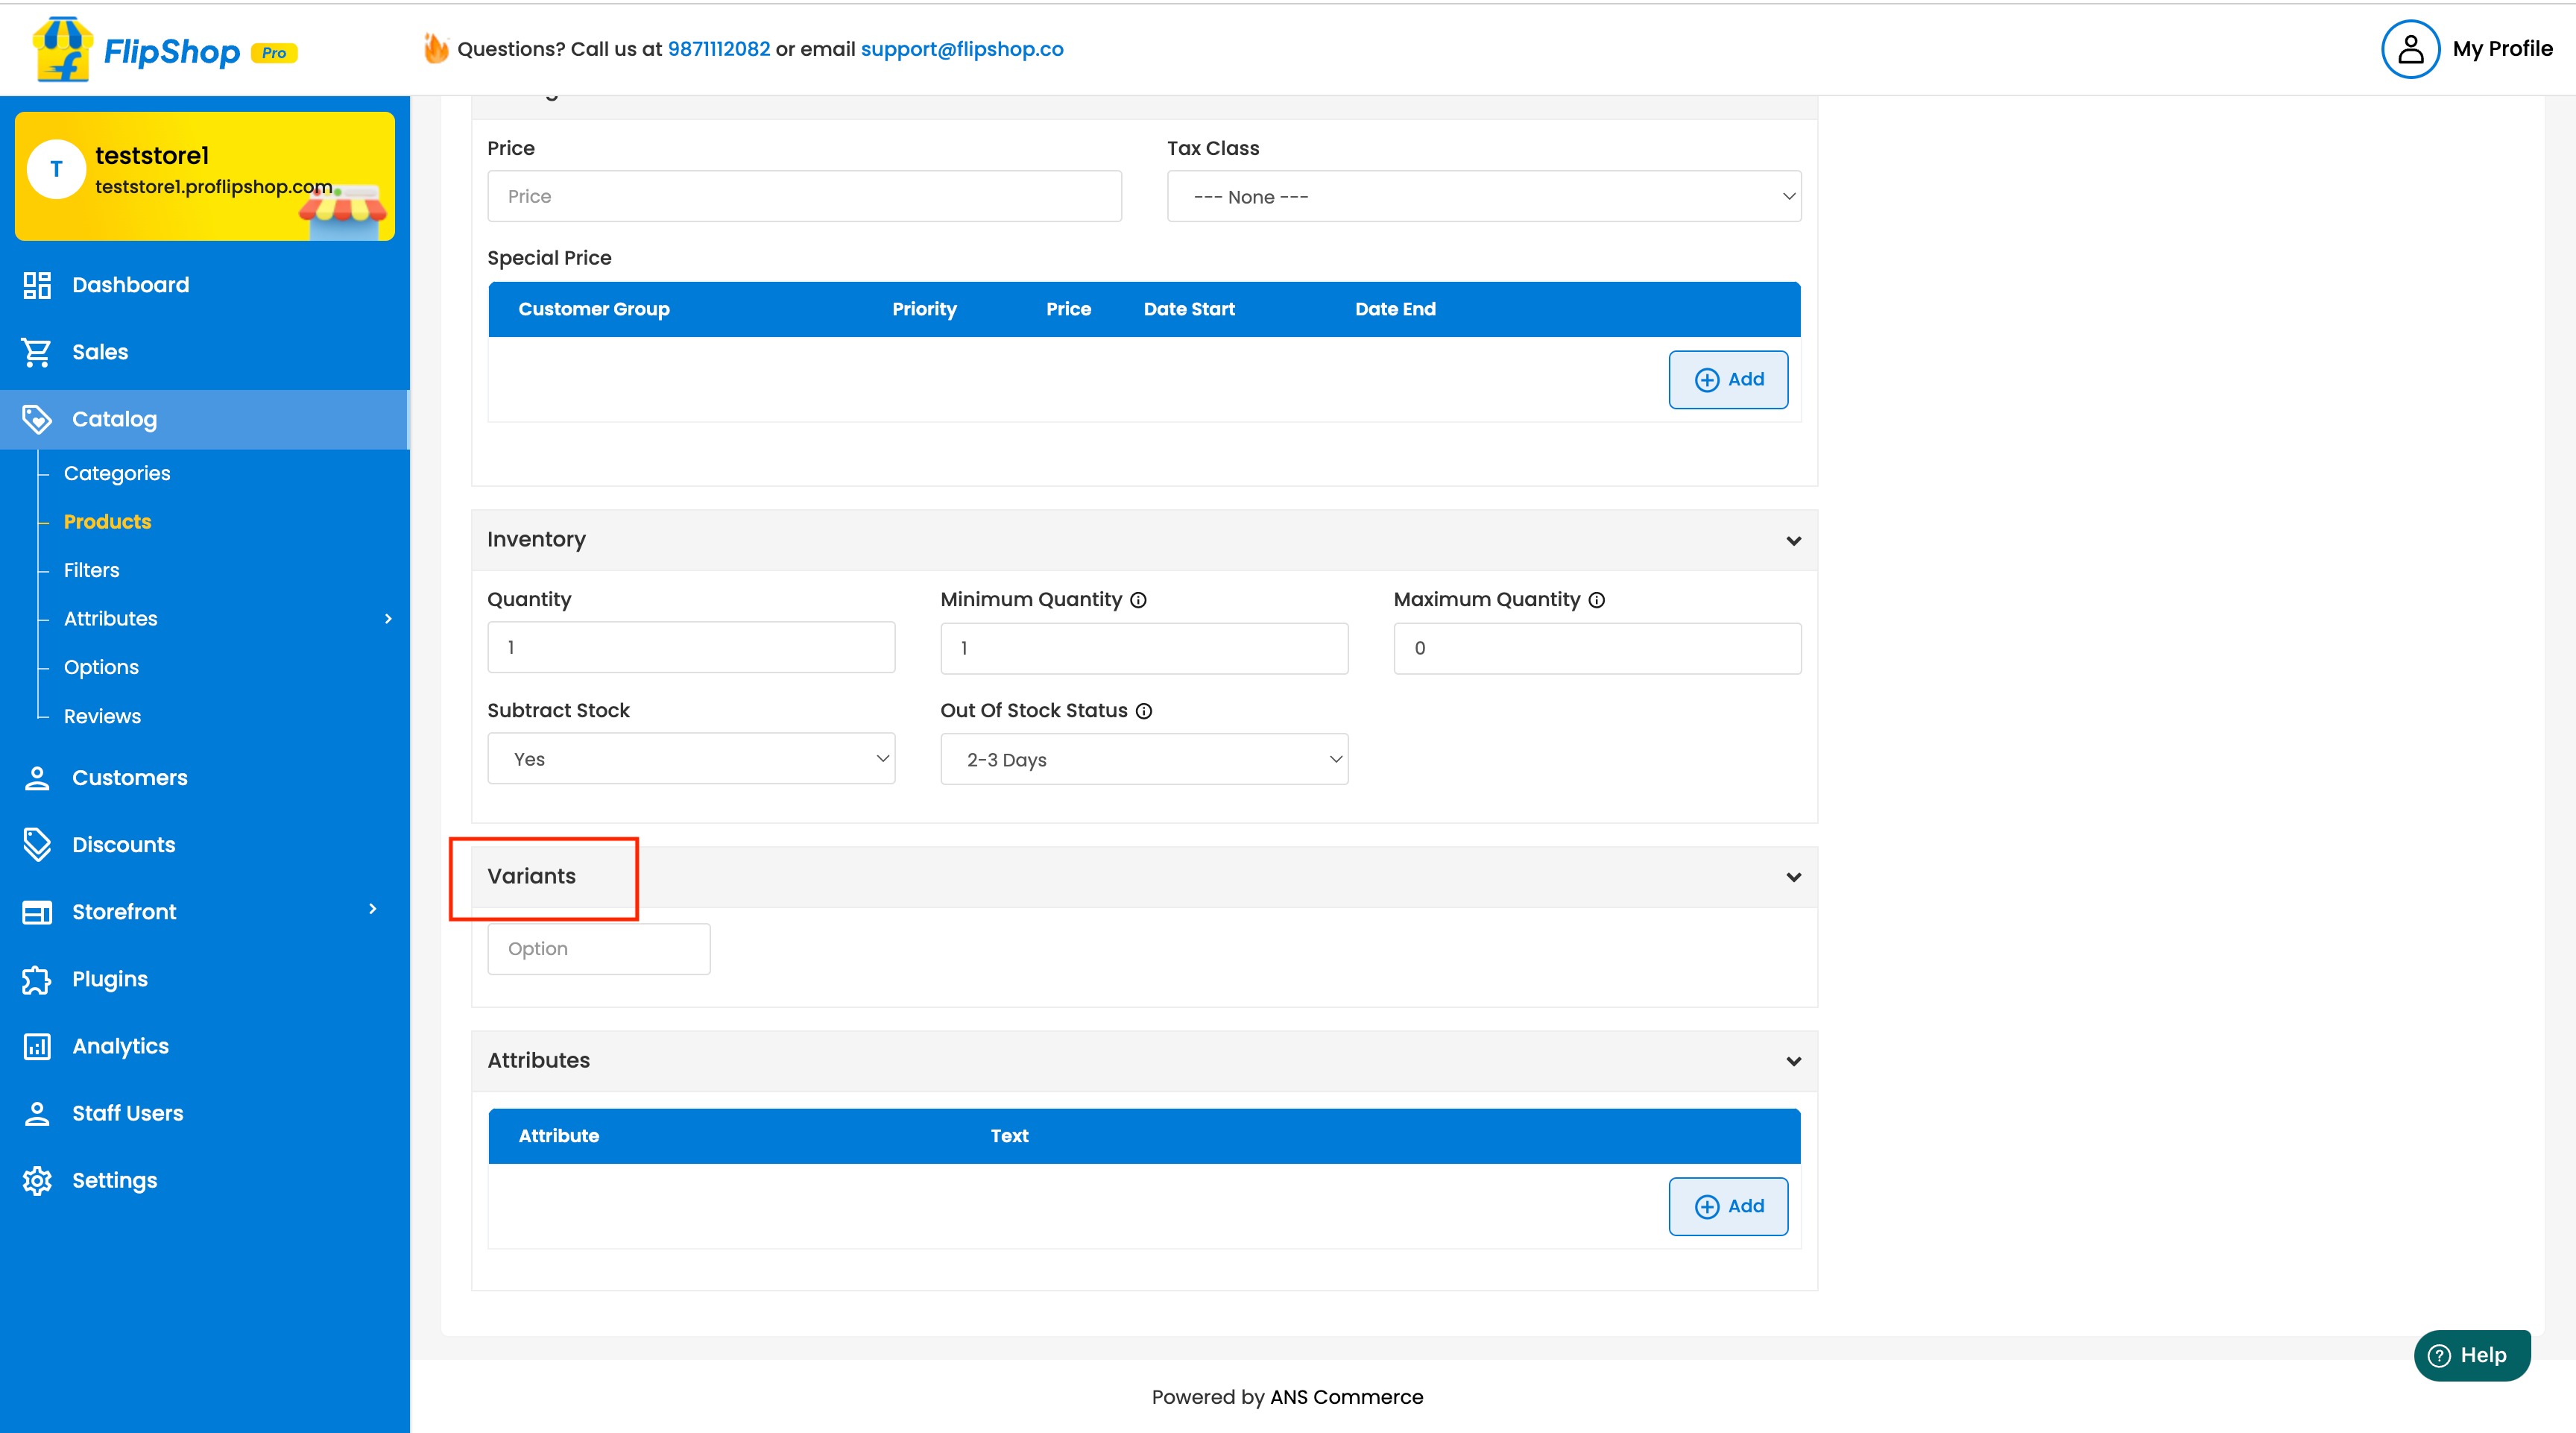This screenshot has height=1433, width=2576.
Task: Expand Attributes submenu in sidebar
Action: [388, 619]
